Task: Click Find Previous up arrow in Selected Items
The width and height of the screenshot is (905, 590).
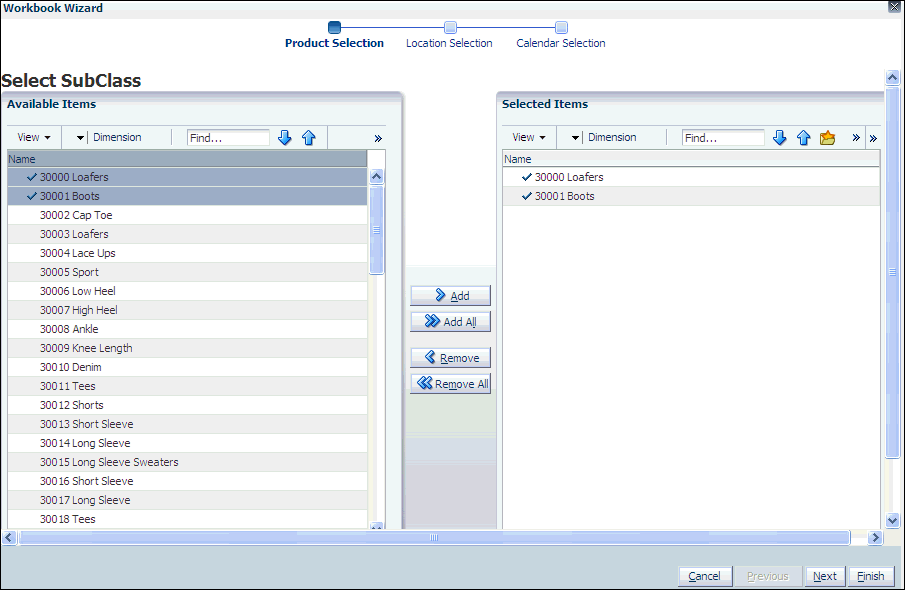Action: point(803,137)
